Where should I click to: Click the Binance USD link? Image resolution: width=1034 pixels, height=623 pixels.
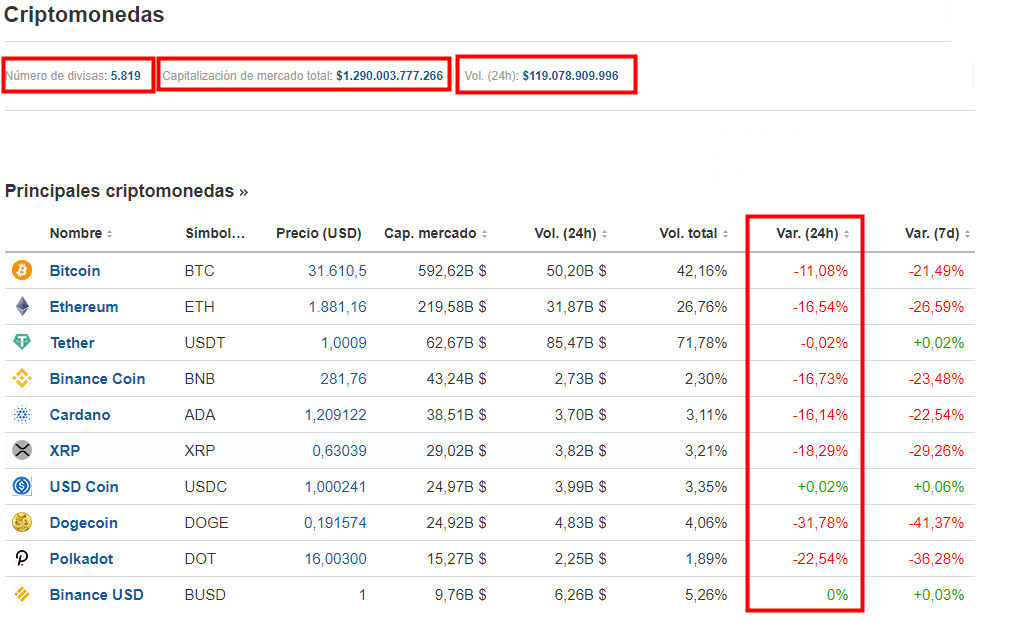[x=96, y=595]
